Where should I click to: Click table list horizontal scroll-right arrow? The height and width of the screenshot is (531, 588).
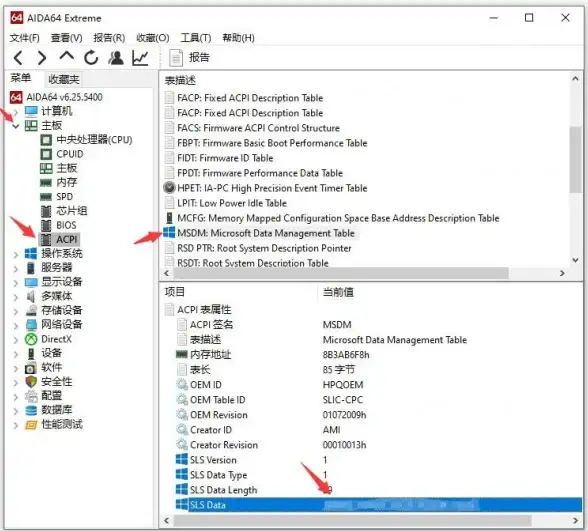point(562,273)
